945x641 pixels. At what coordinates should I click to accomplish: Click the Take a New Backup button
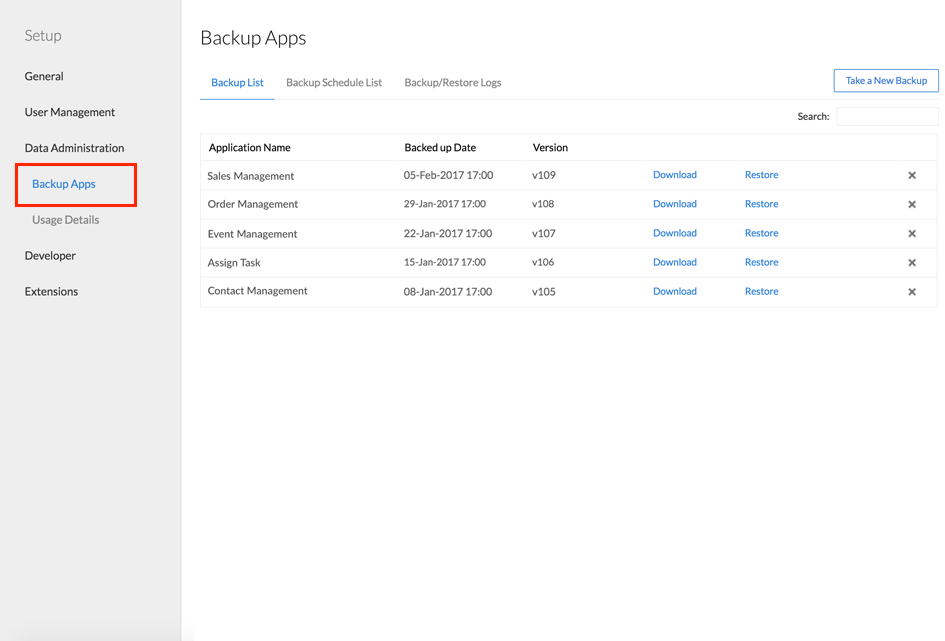pos(885,81)
